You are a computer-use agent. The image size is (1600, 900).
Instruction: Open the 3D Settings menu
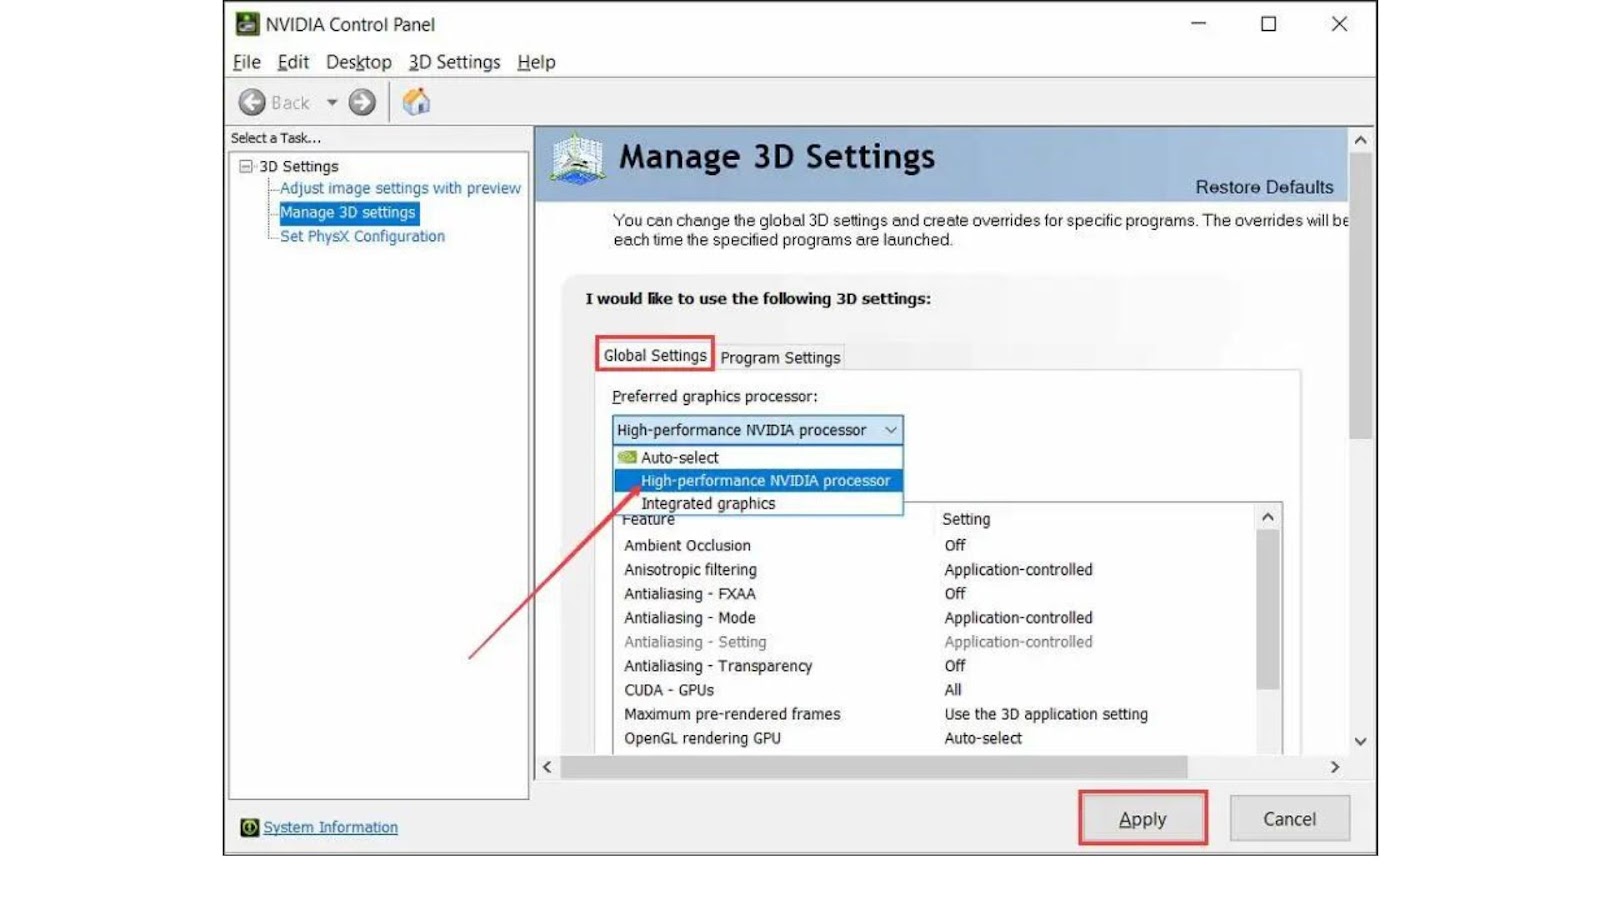pos(454,62)
